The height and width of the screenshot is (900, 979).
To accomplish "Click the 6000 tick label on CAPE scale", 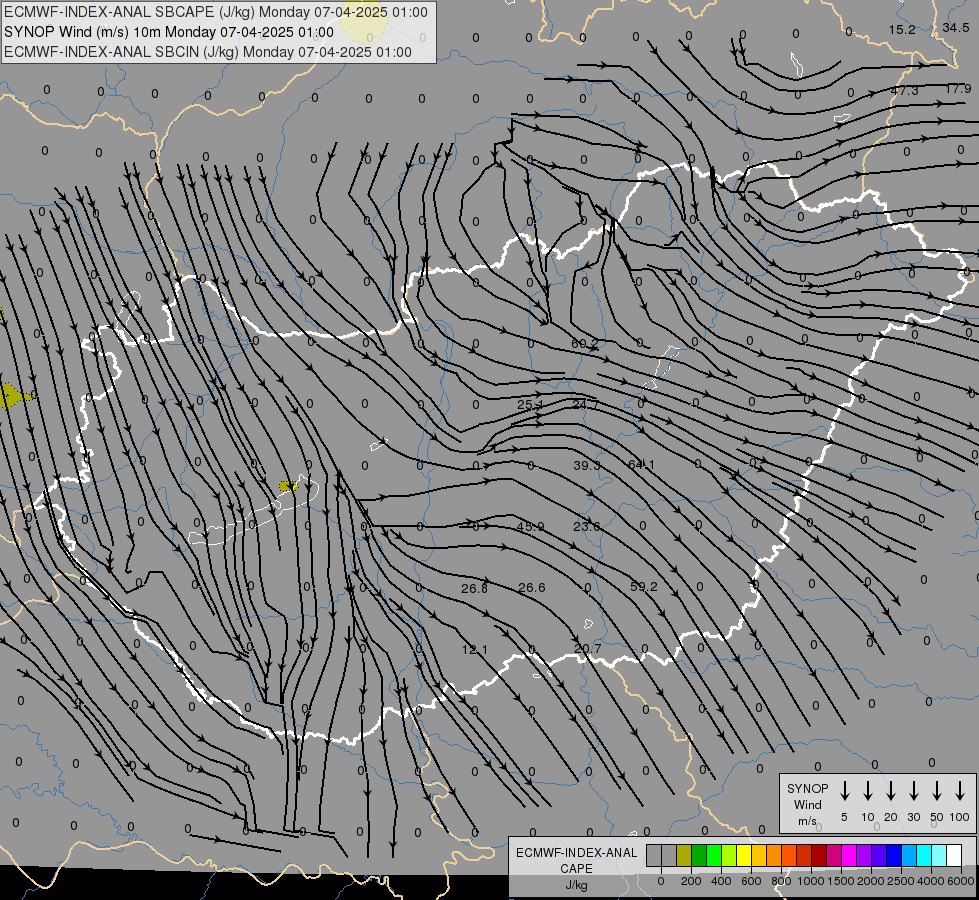I will pos(961,881).
